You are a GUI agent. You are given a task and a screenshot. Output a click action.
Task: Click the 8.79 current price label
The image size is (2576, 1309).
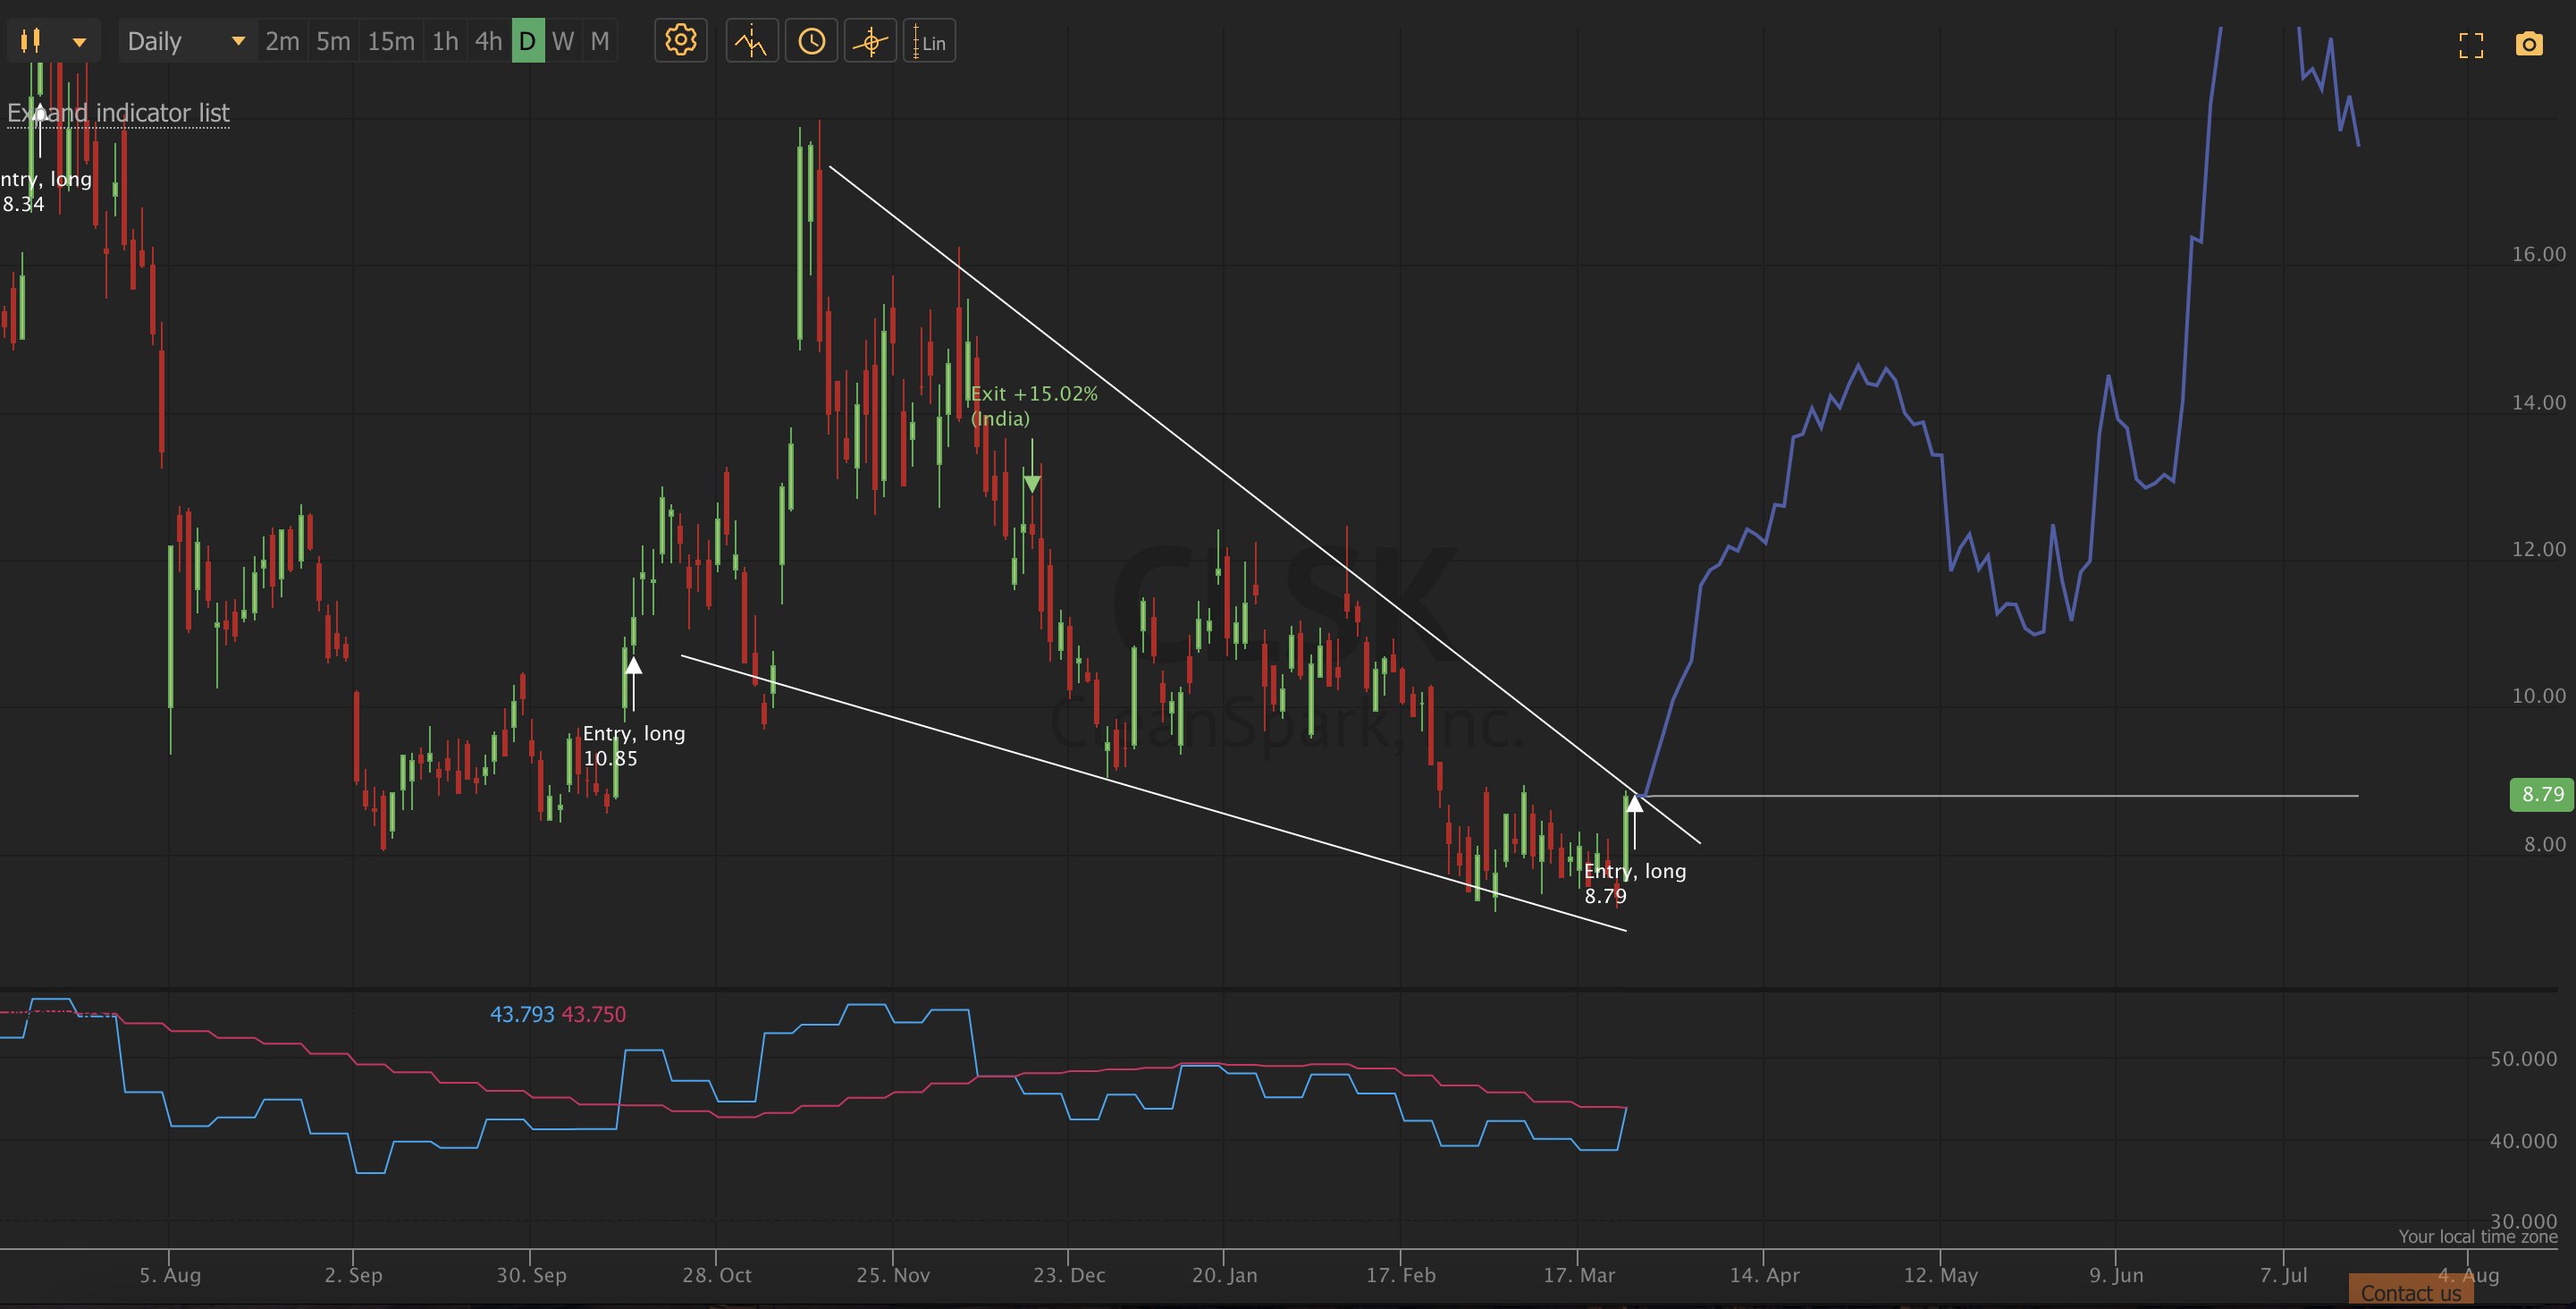(x=2541, y=794)
